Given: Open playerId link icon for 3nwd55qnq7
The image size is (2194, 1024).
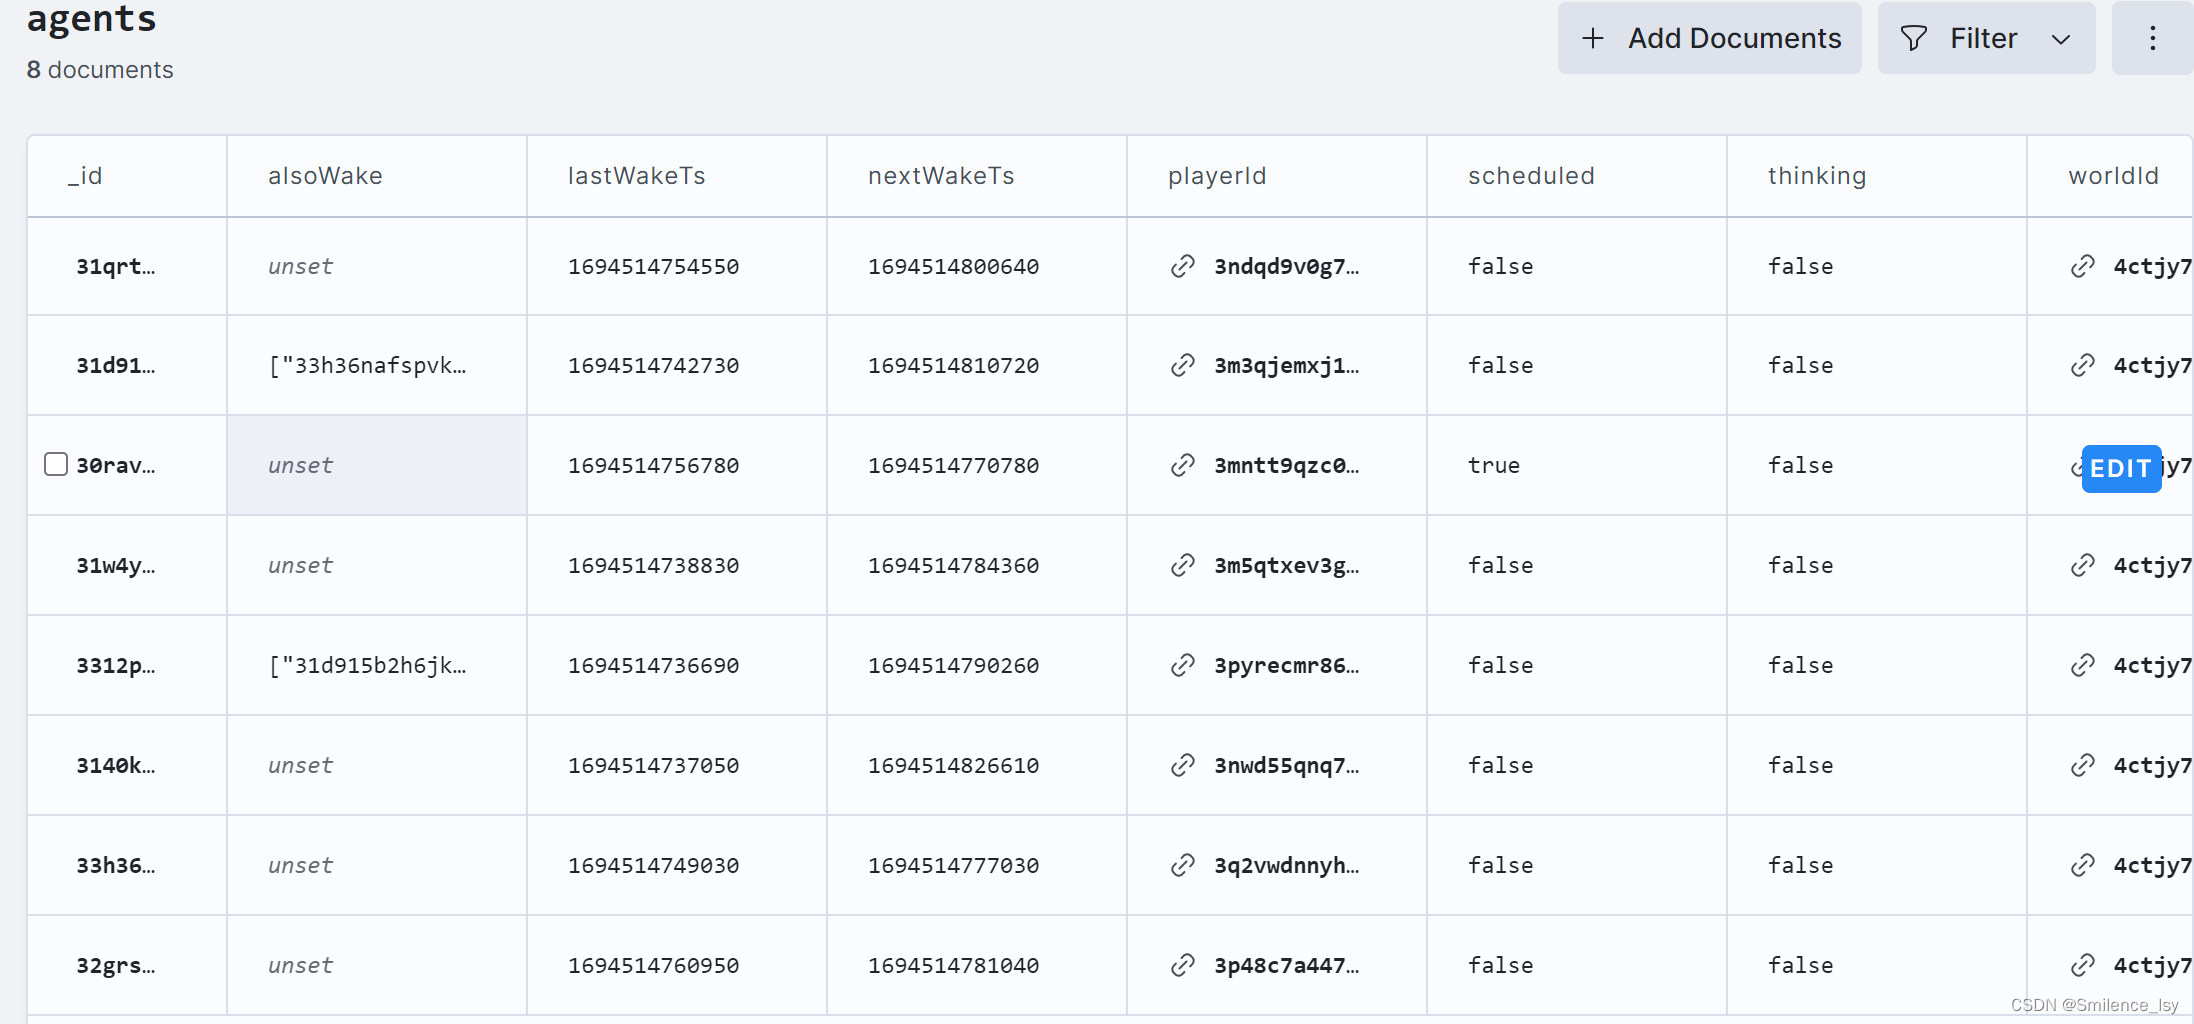Looking at the screenshot, I should point(1183,765).
